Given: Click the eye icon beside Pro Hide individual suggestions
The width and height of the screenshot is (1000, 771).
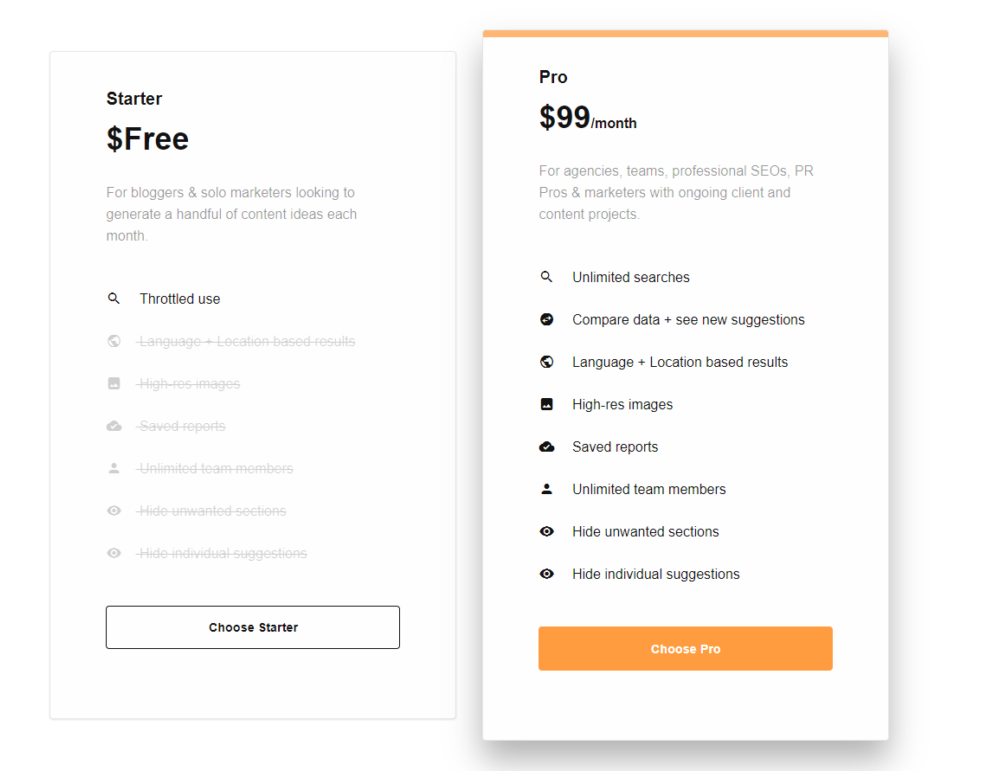Looking at the screenshot, I should 546,574.
